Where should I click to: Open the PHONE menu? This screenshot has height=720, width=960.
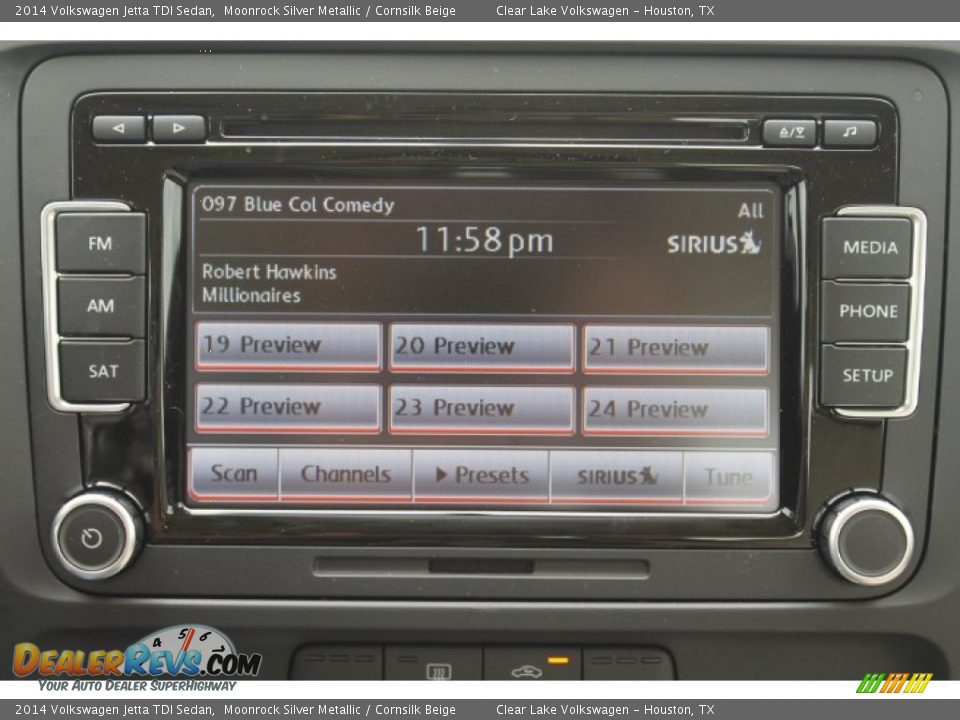coord(867,311)
